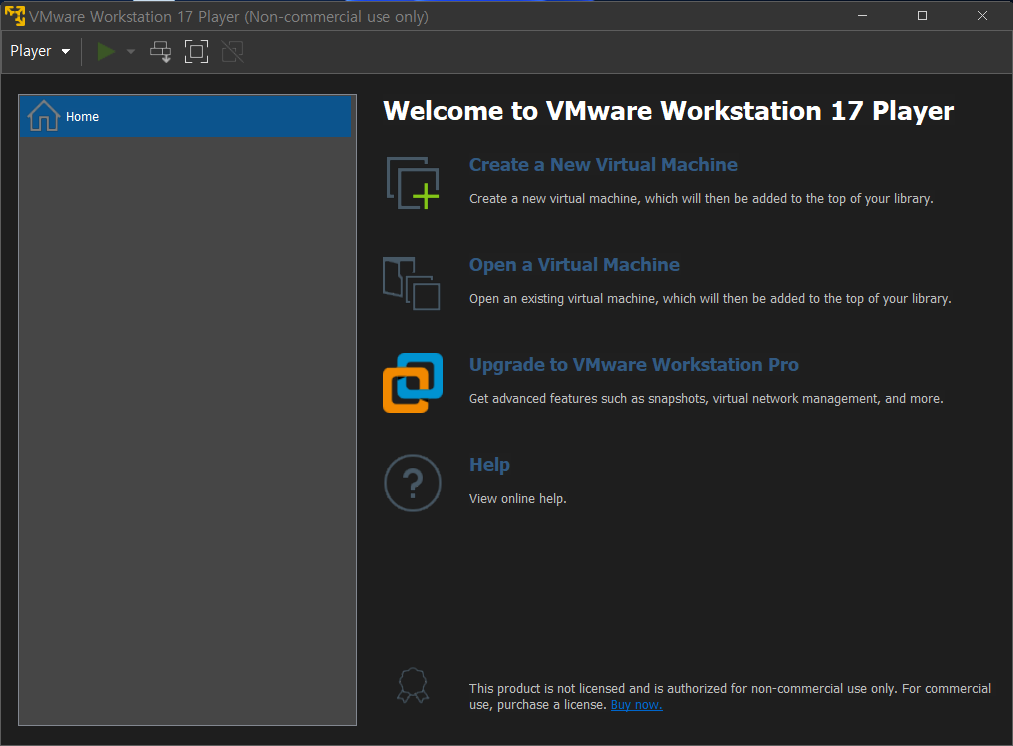Click the house icon next to Home
This screenshot has width=1013, height=746.
[x=43, y=116]
